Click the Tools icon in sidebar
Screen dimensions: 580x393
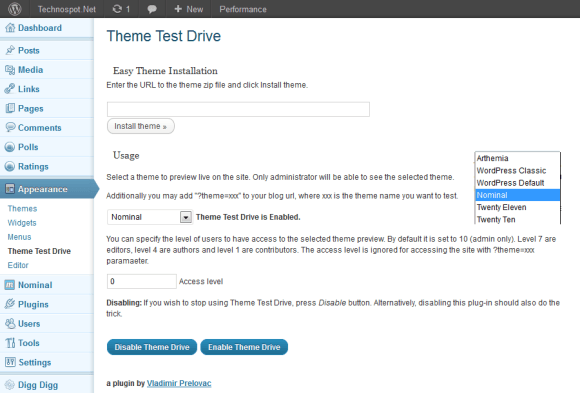point(10,343)
